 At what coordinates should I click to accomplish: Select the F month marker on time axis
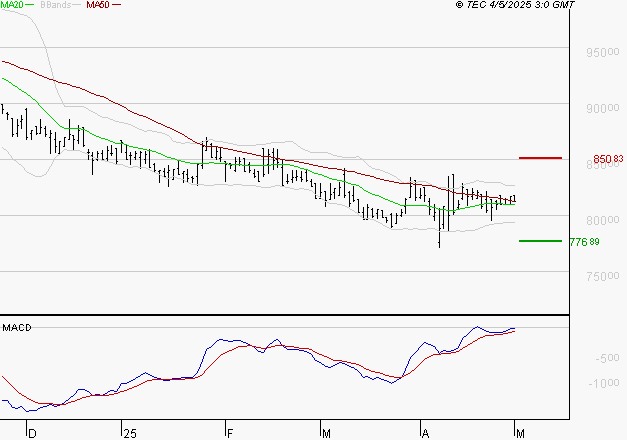(x=228, y=434)
